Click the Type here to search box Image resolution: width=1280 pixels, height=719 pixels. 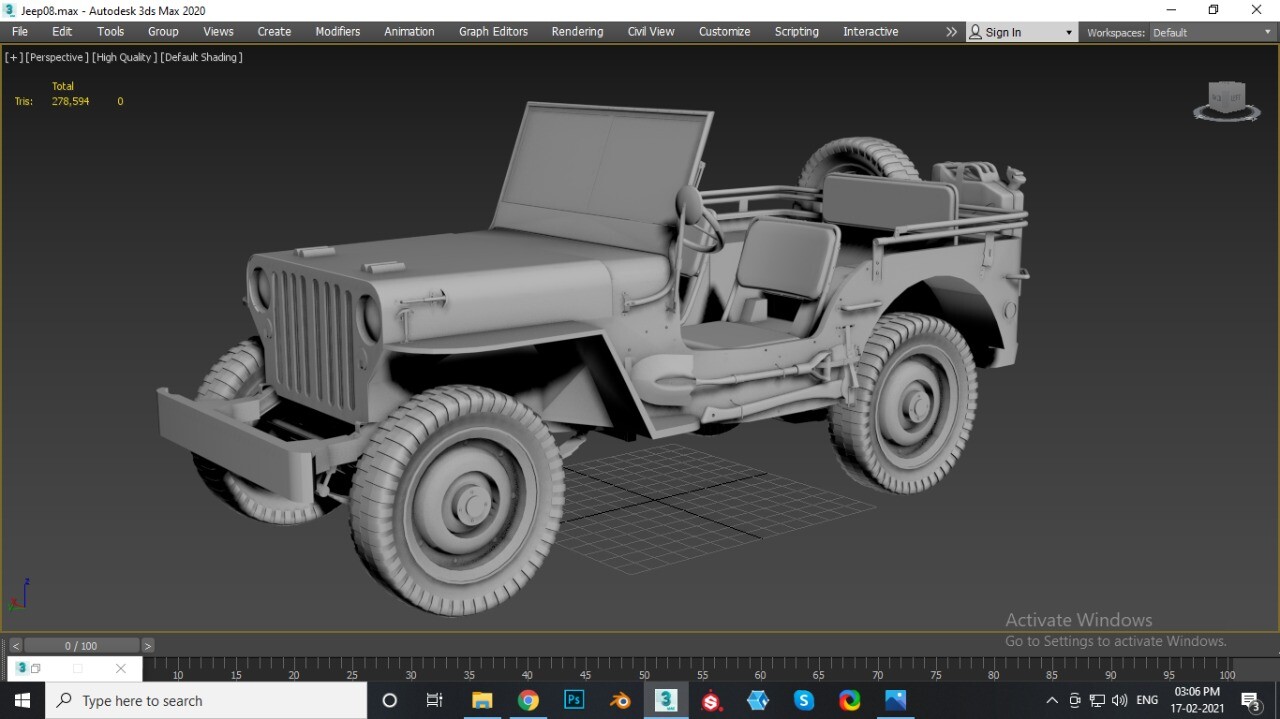[206, 700]
